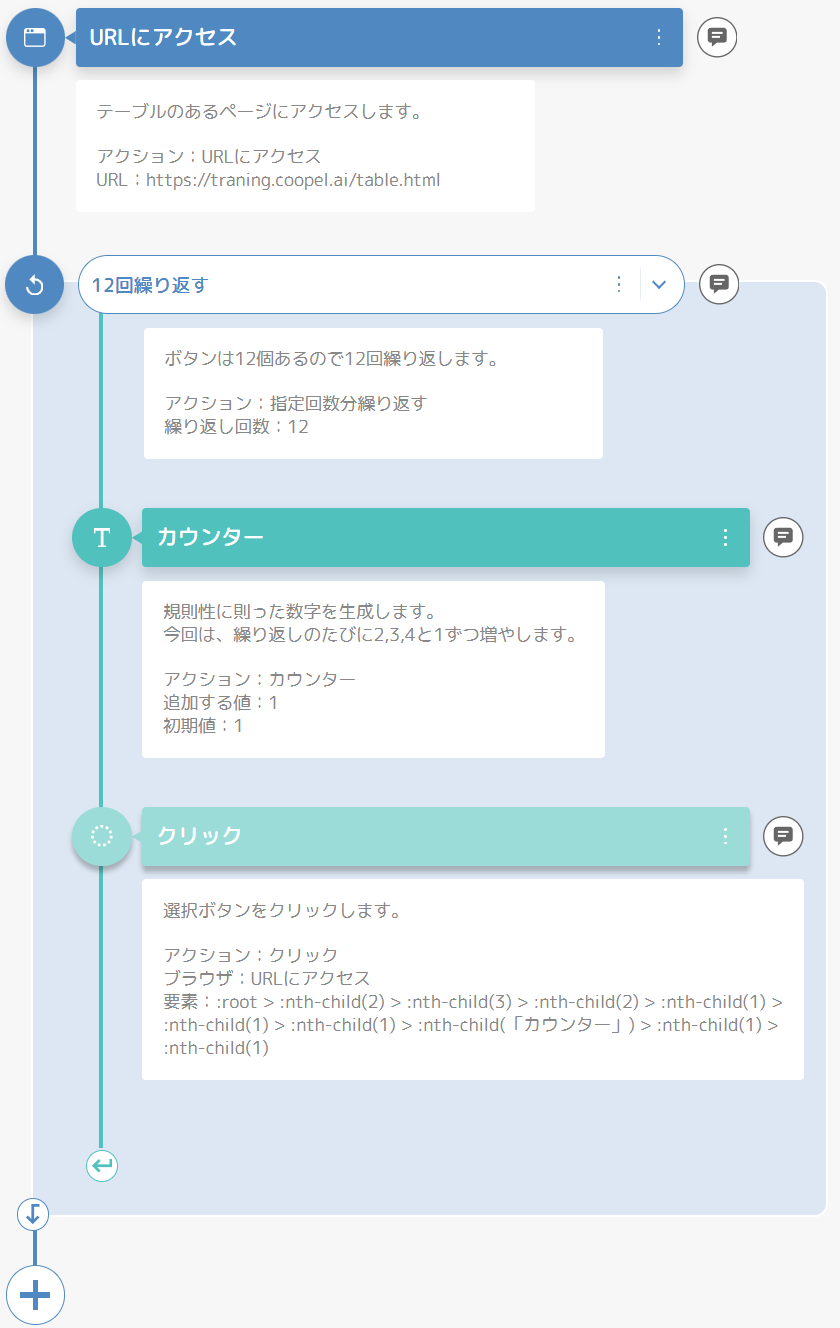
Task: Click the text 選択ボタンをクリックします。
Action: [283, 912]
